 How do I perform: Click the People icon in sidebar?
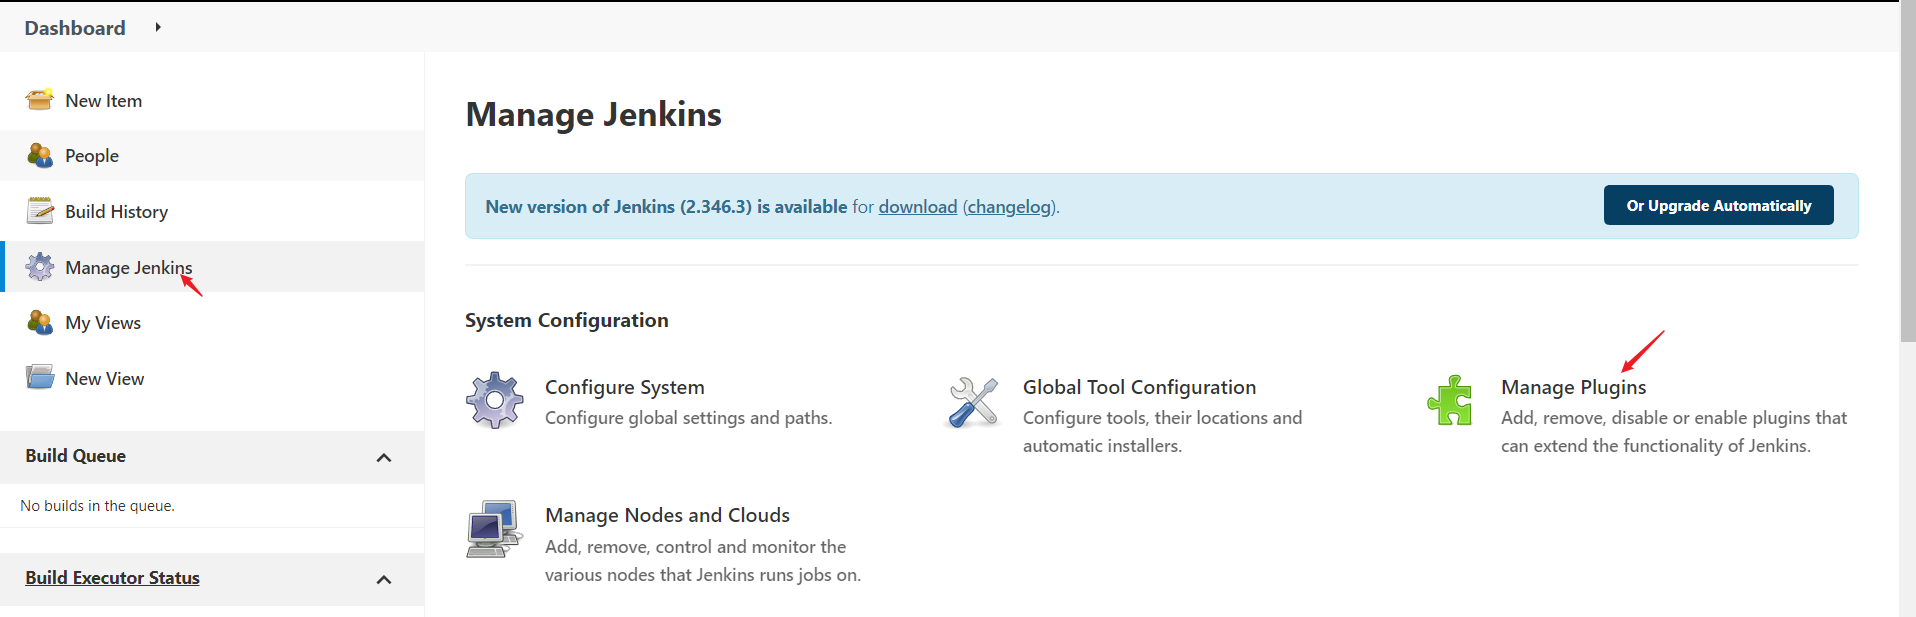click(40, 156)
